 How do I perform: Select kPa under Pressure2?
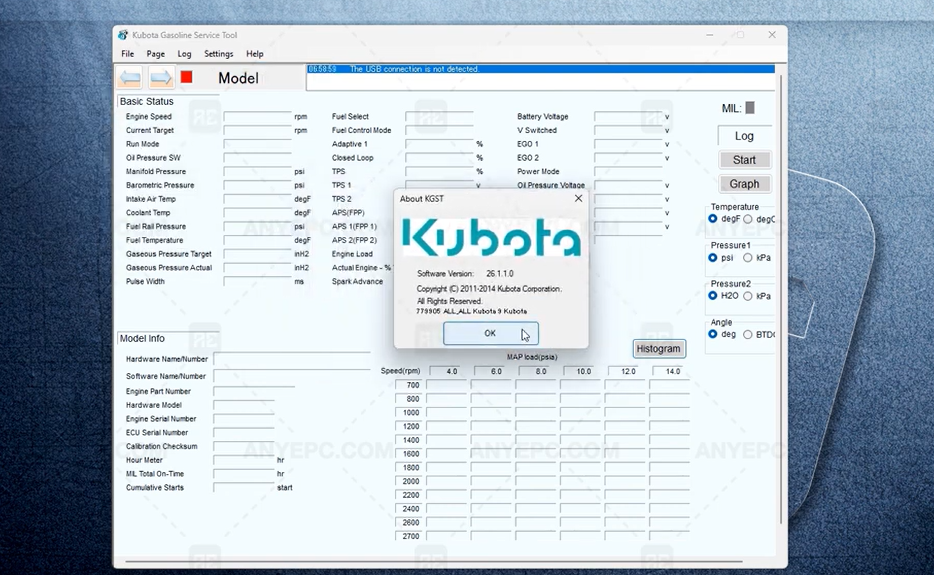(x=748, y=296)
